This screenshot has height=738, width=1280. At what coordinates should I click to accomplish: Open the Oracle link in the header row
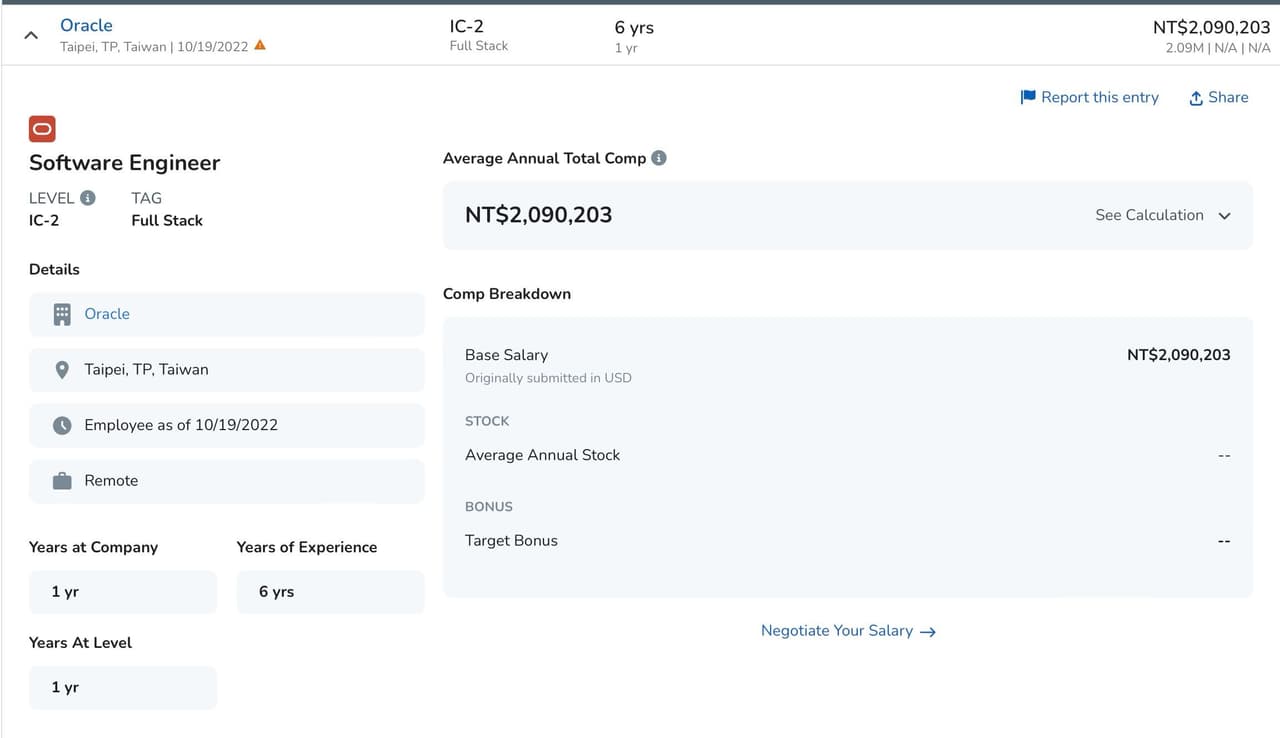point(86,25)
